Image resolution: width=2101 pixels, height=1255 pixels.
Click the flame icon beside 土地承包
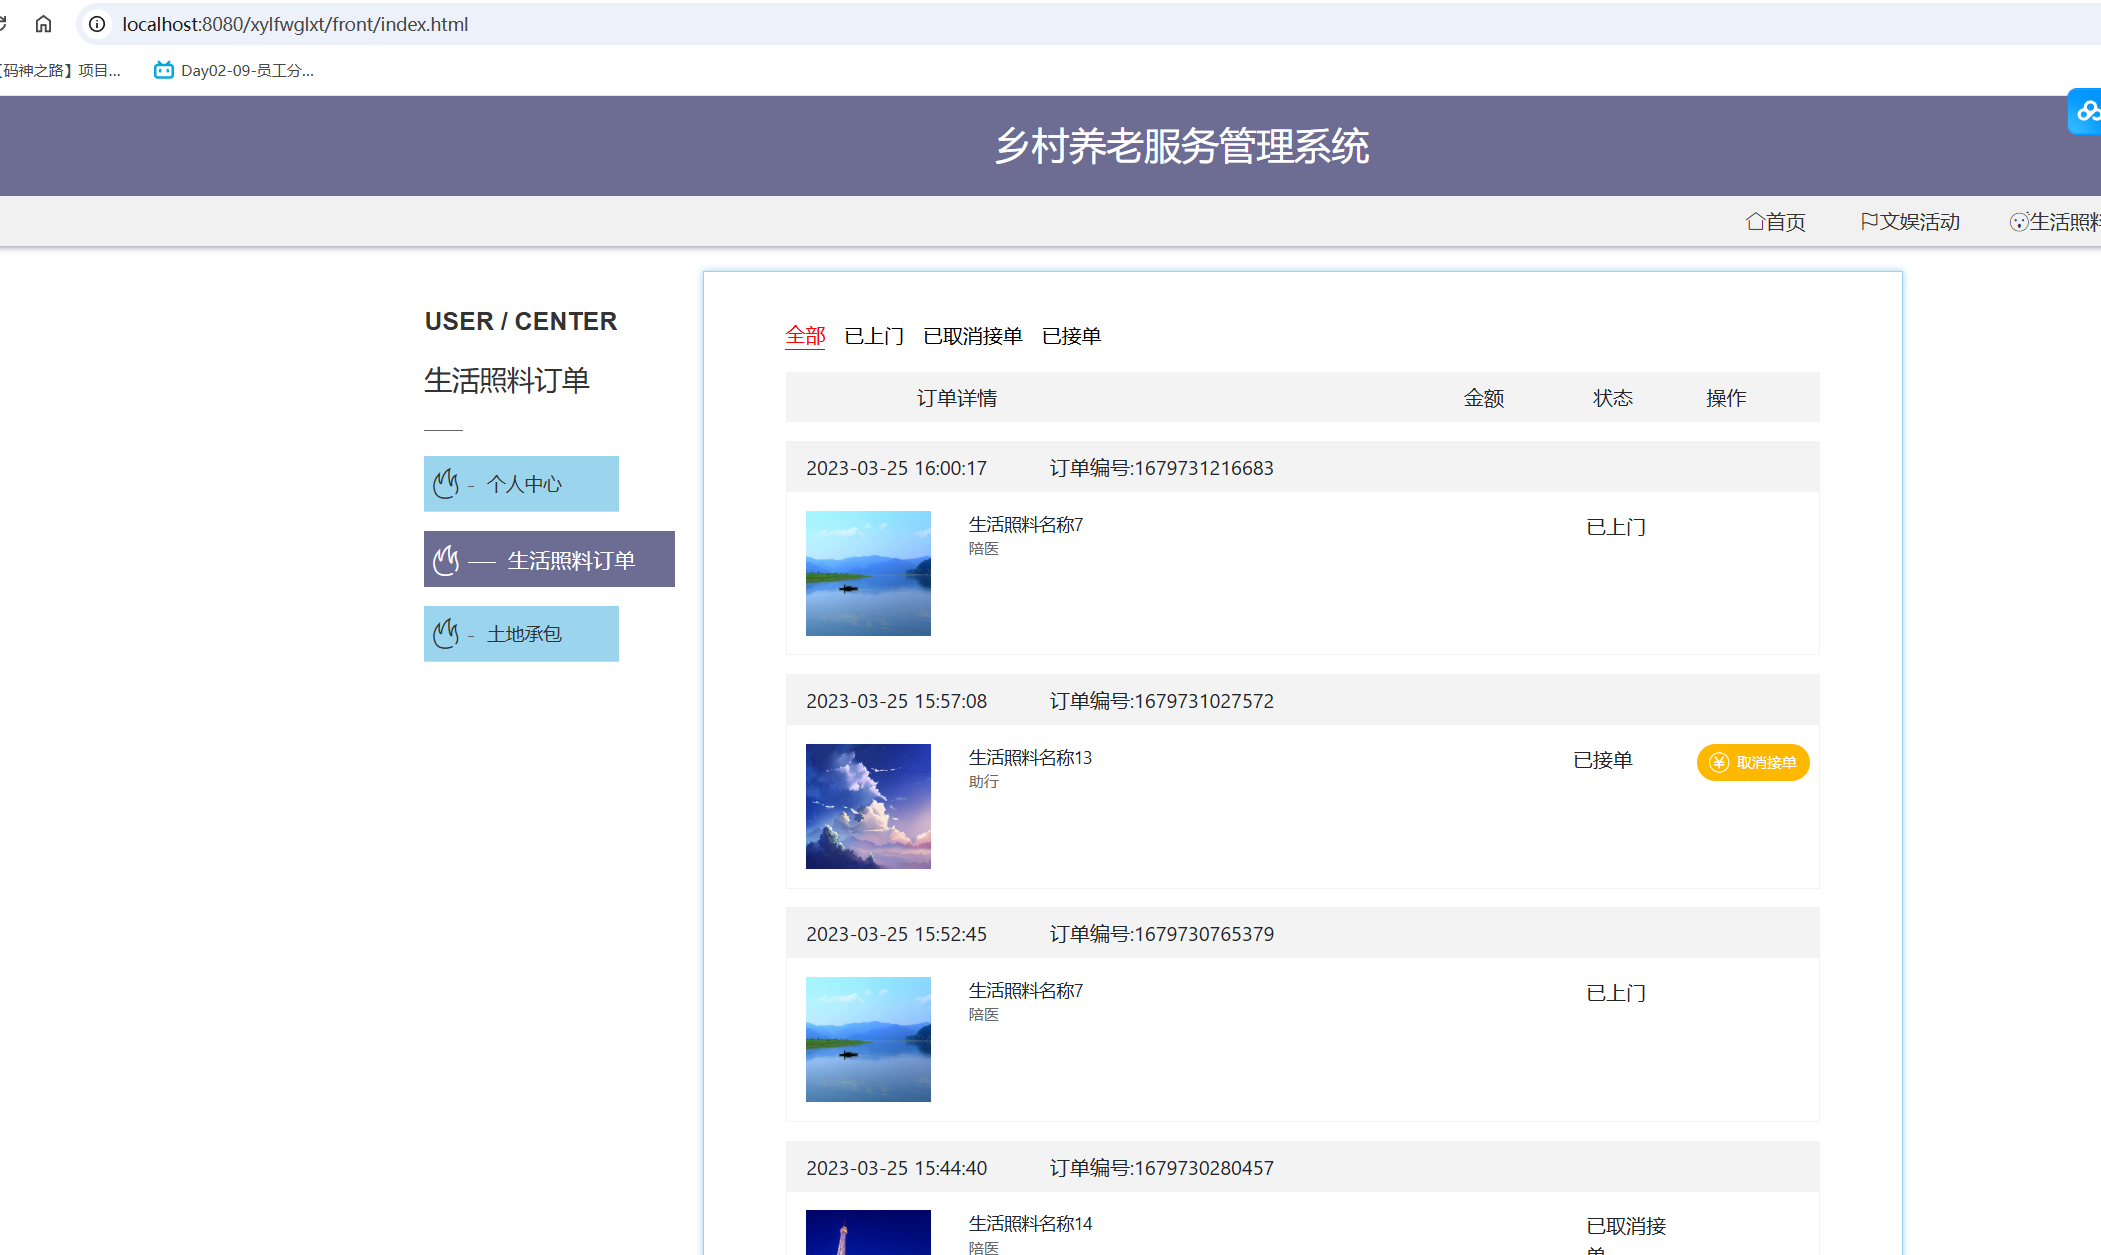[x=446, y=634]
